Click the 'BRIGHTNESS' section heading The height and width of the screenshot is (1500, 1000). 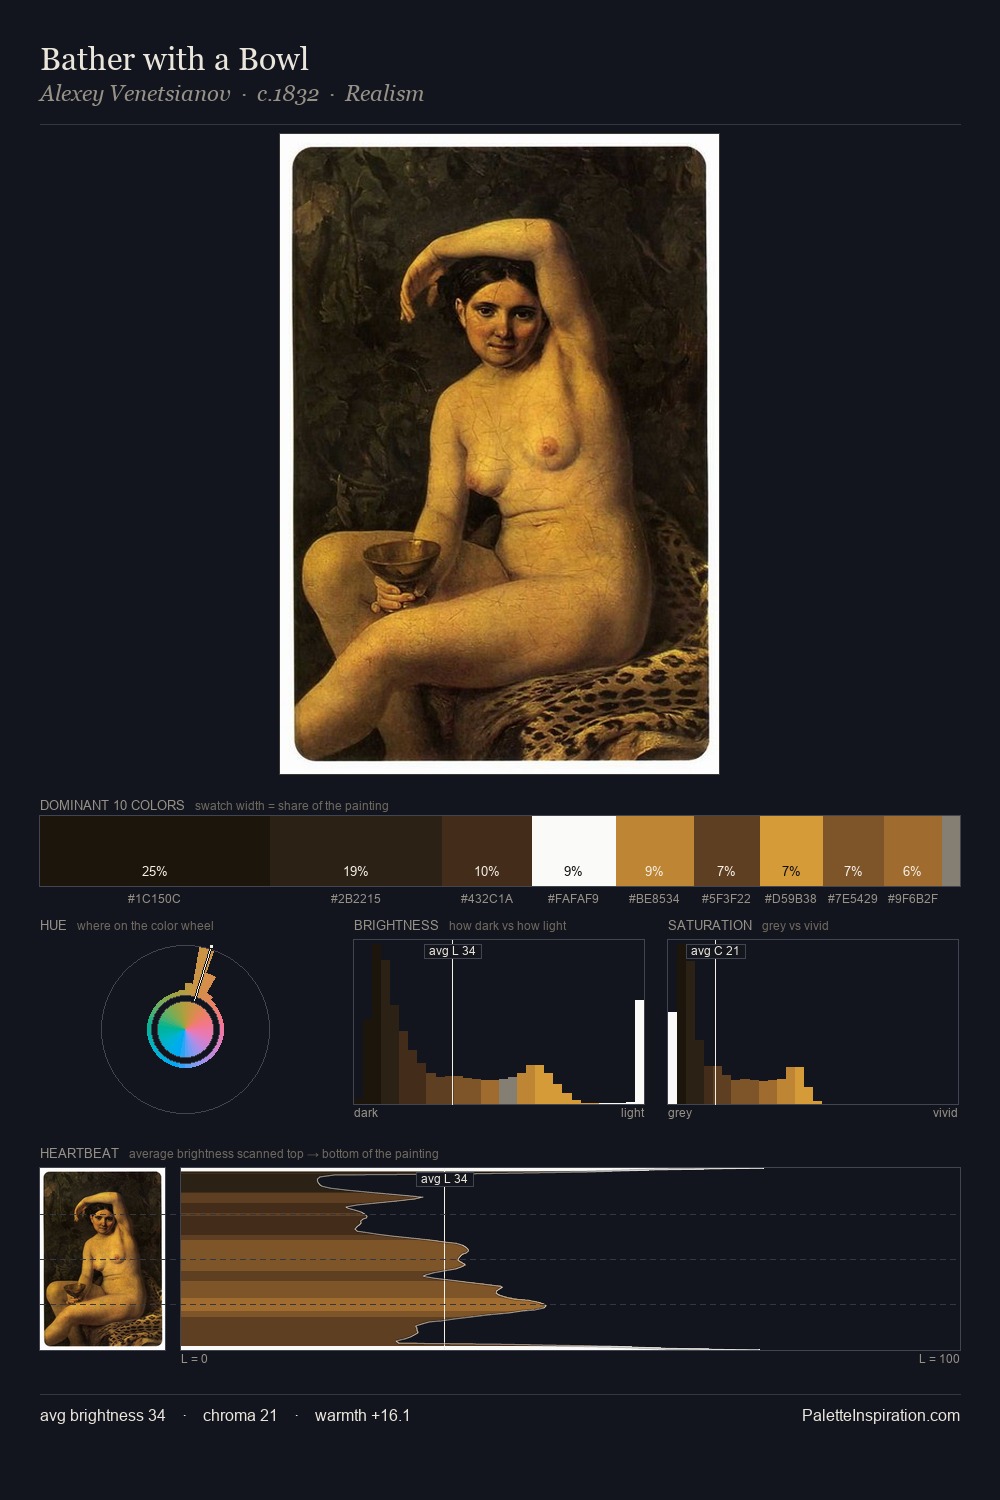(x=396, y=925)
